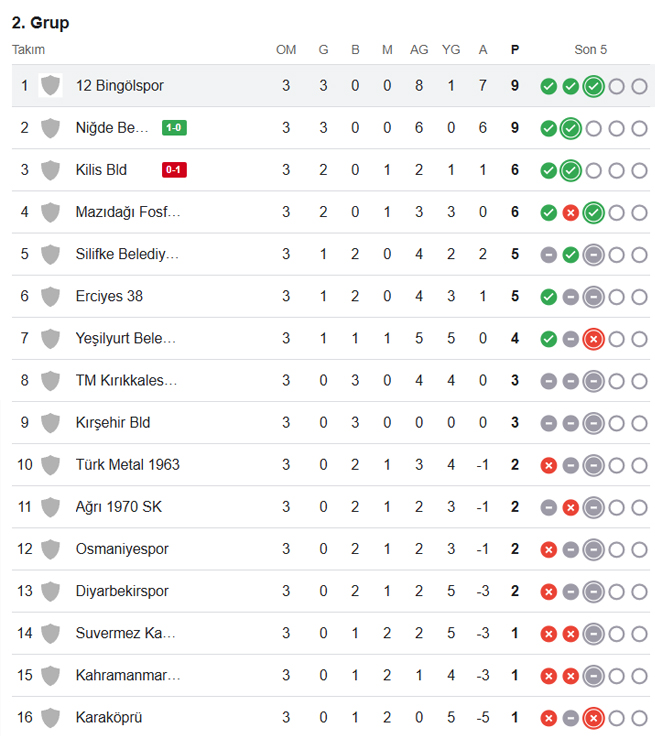Viewport: 655px width, 737px height.
Task: Open Erciyes 38 team link
Action: point(109,296)
